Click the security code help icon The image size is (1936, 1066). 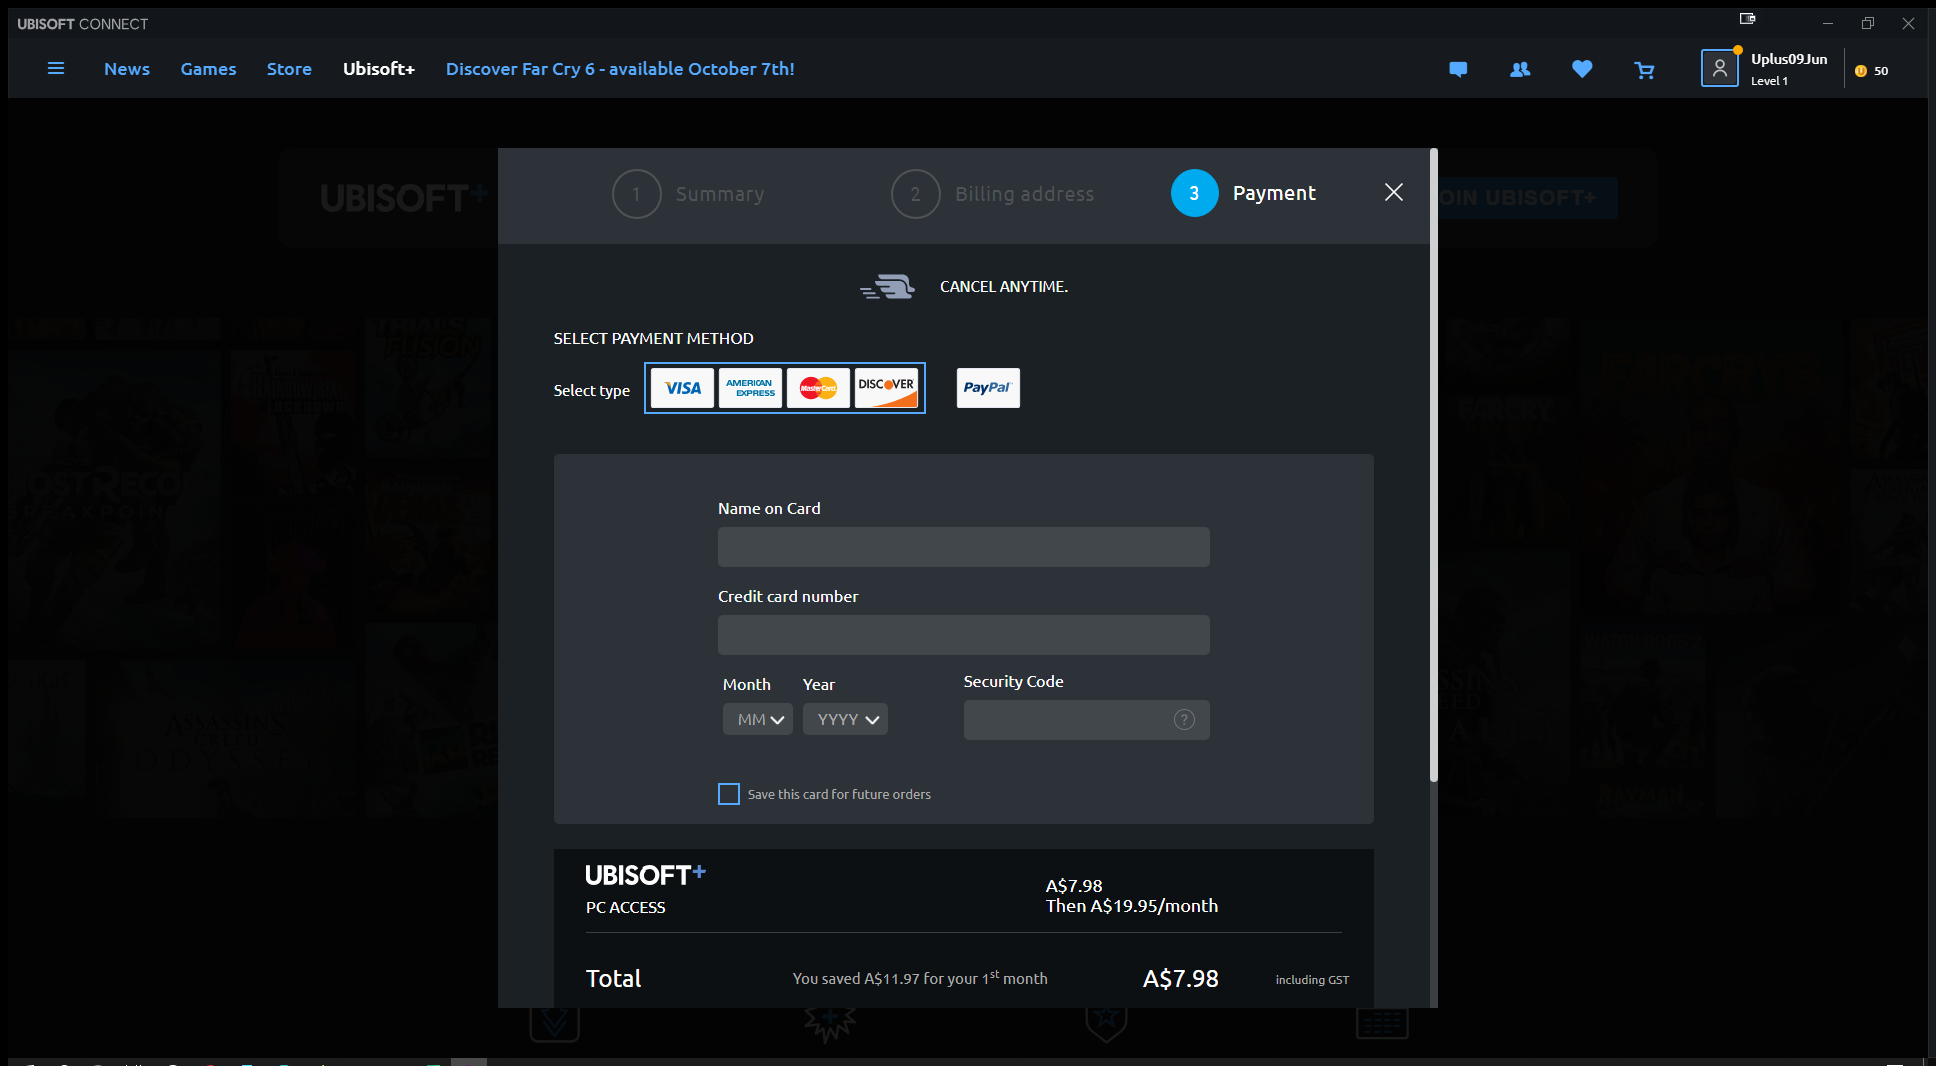click(1184, 720)
